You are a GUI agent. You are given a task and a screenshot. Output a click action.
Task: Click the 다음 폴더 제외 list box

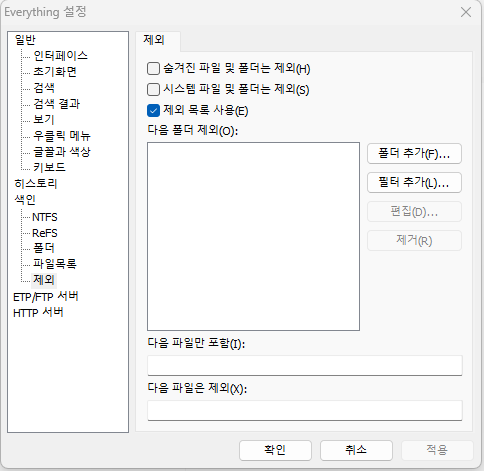tap(253, 237)
